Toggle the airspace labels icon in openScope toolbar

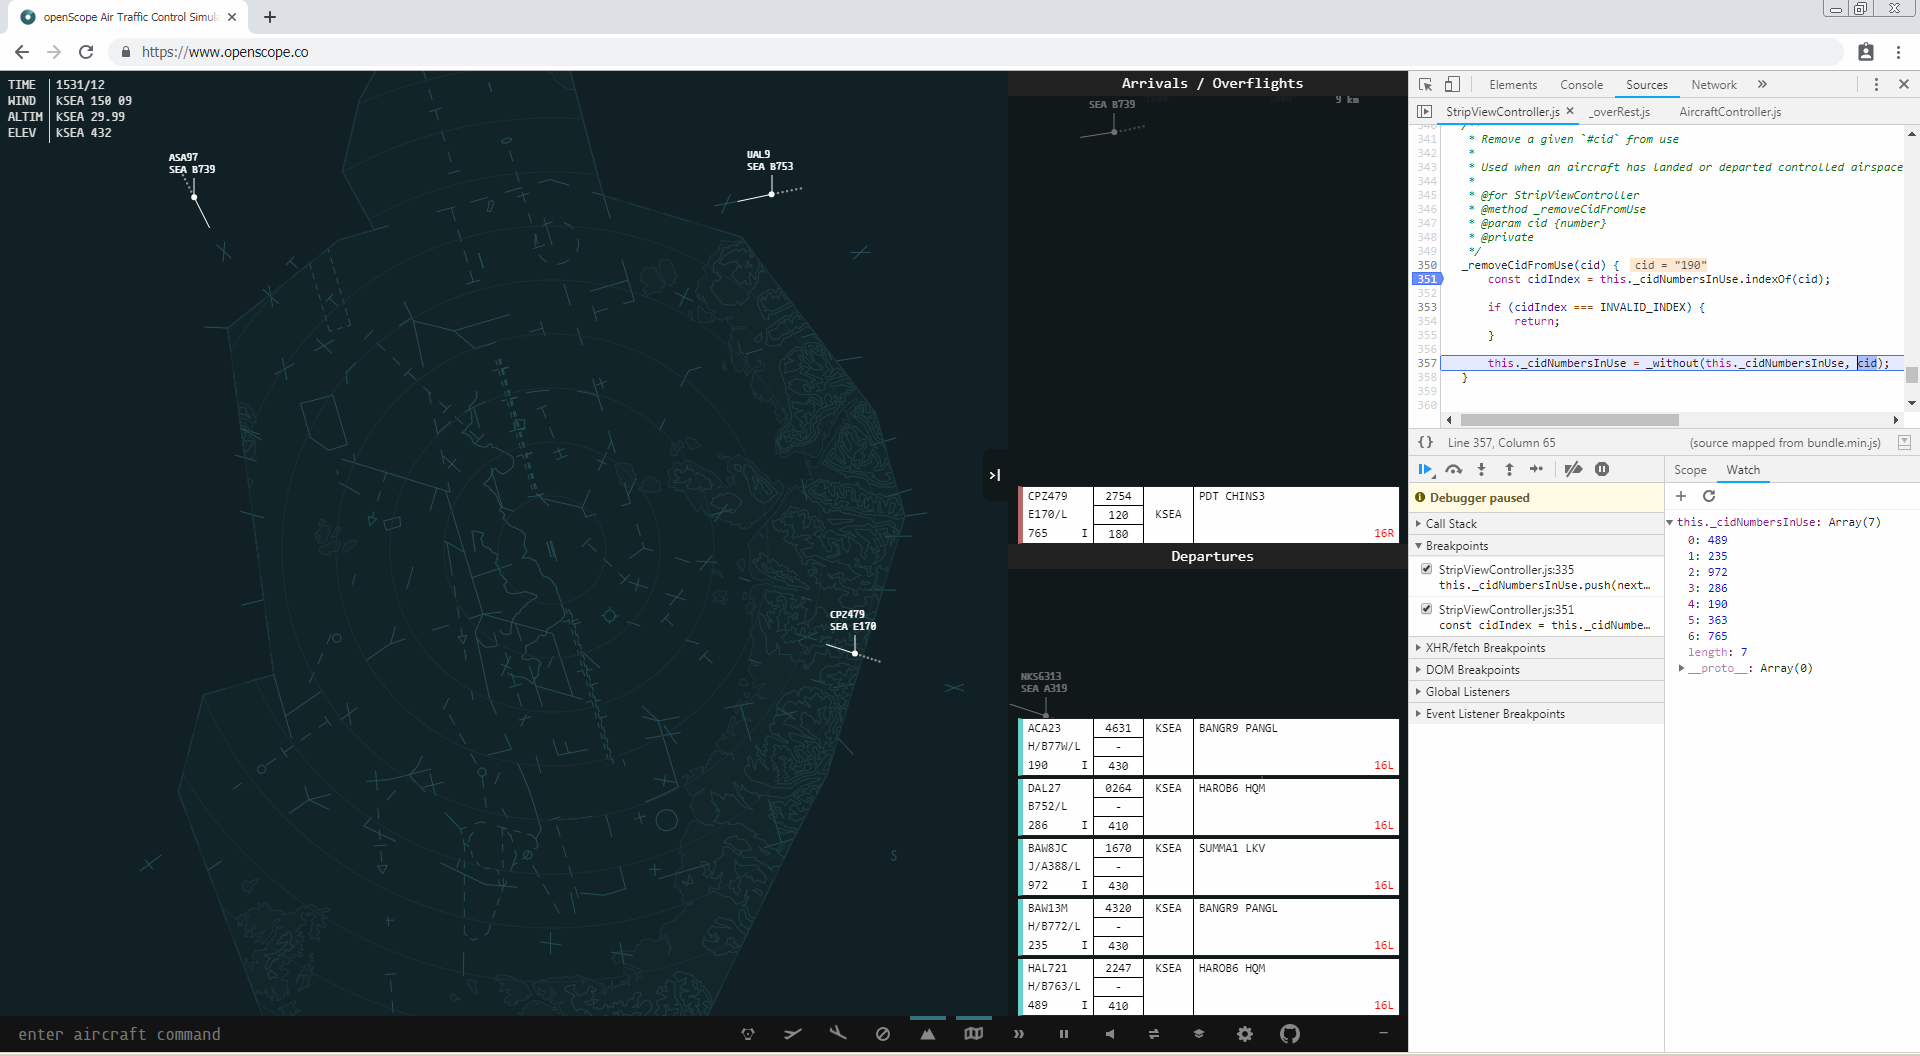[x=747, y=1034]
